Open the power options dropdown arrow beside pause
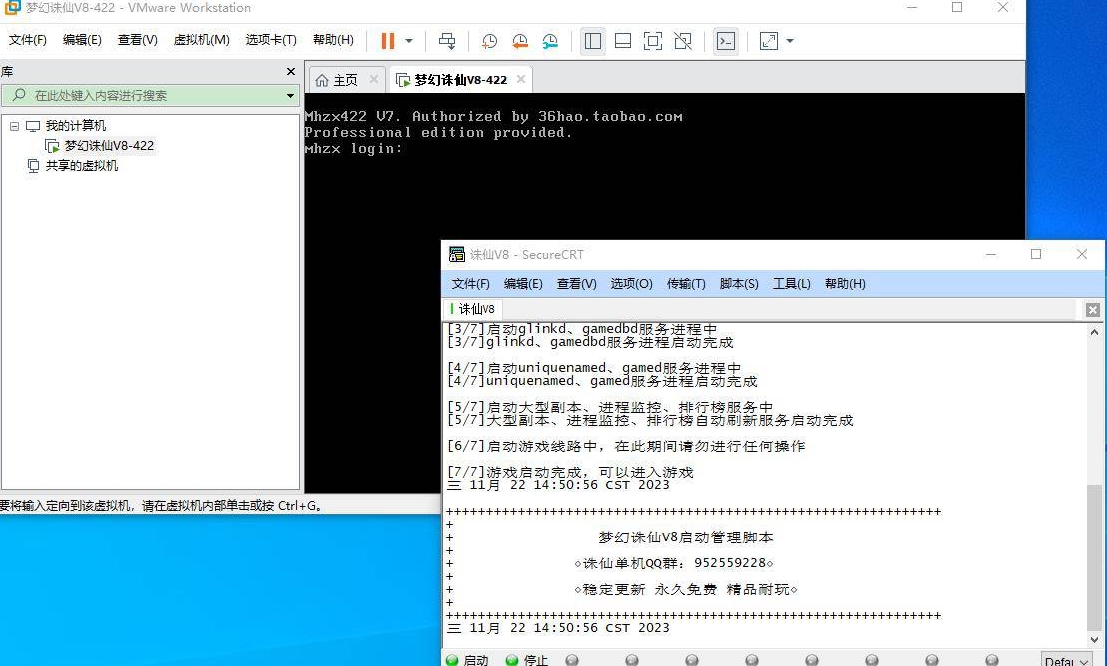 tap(409, 41)
